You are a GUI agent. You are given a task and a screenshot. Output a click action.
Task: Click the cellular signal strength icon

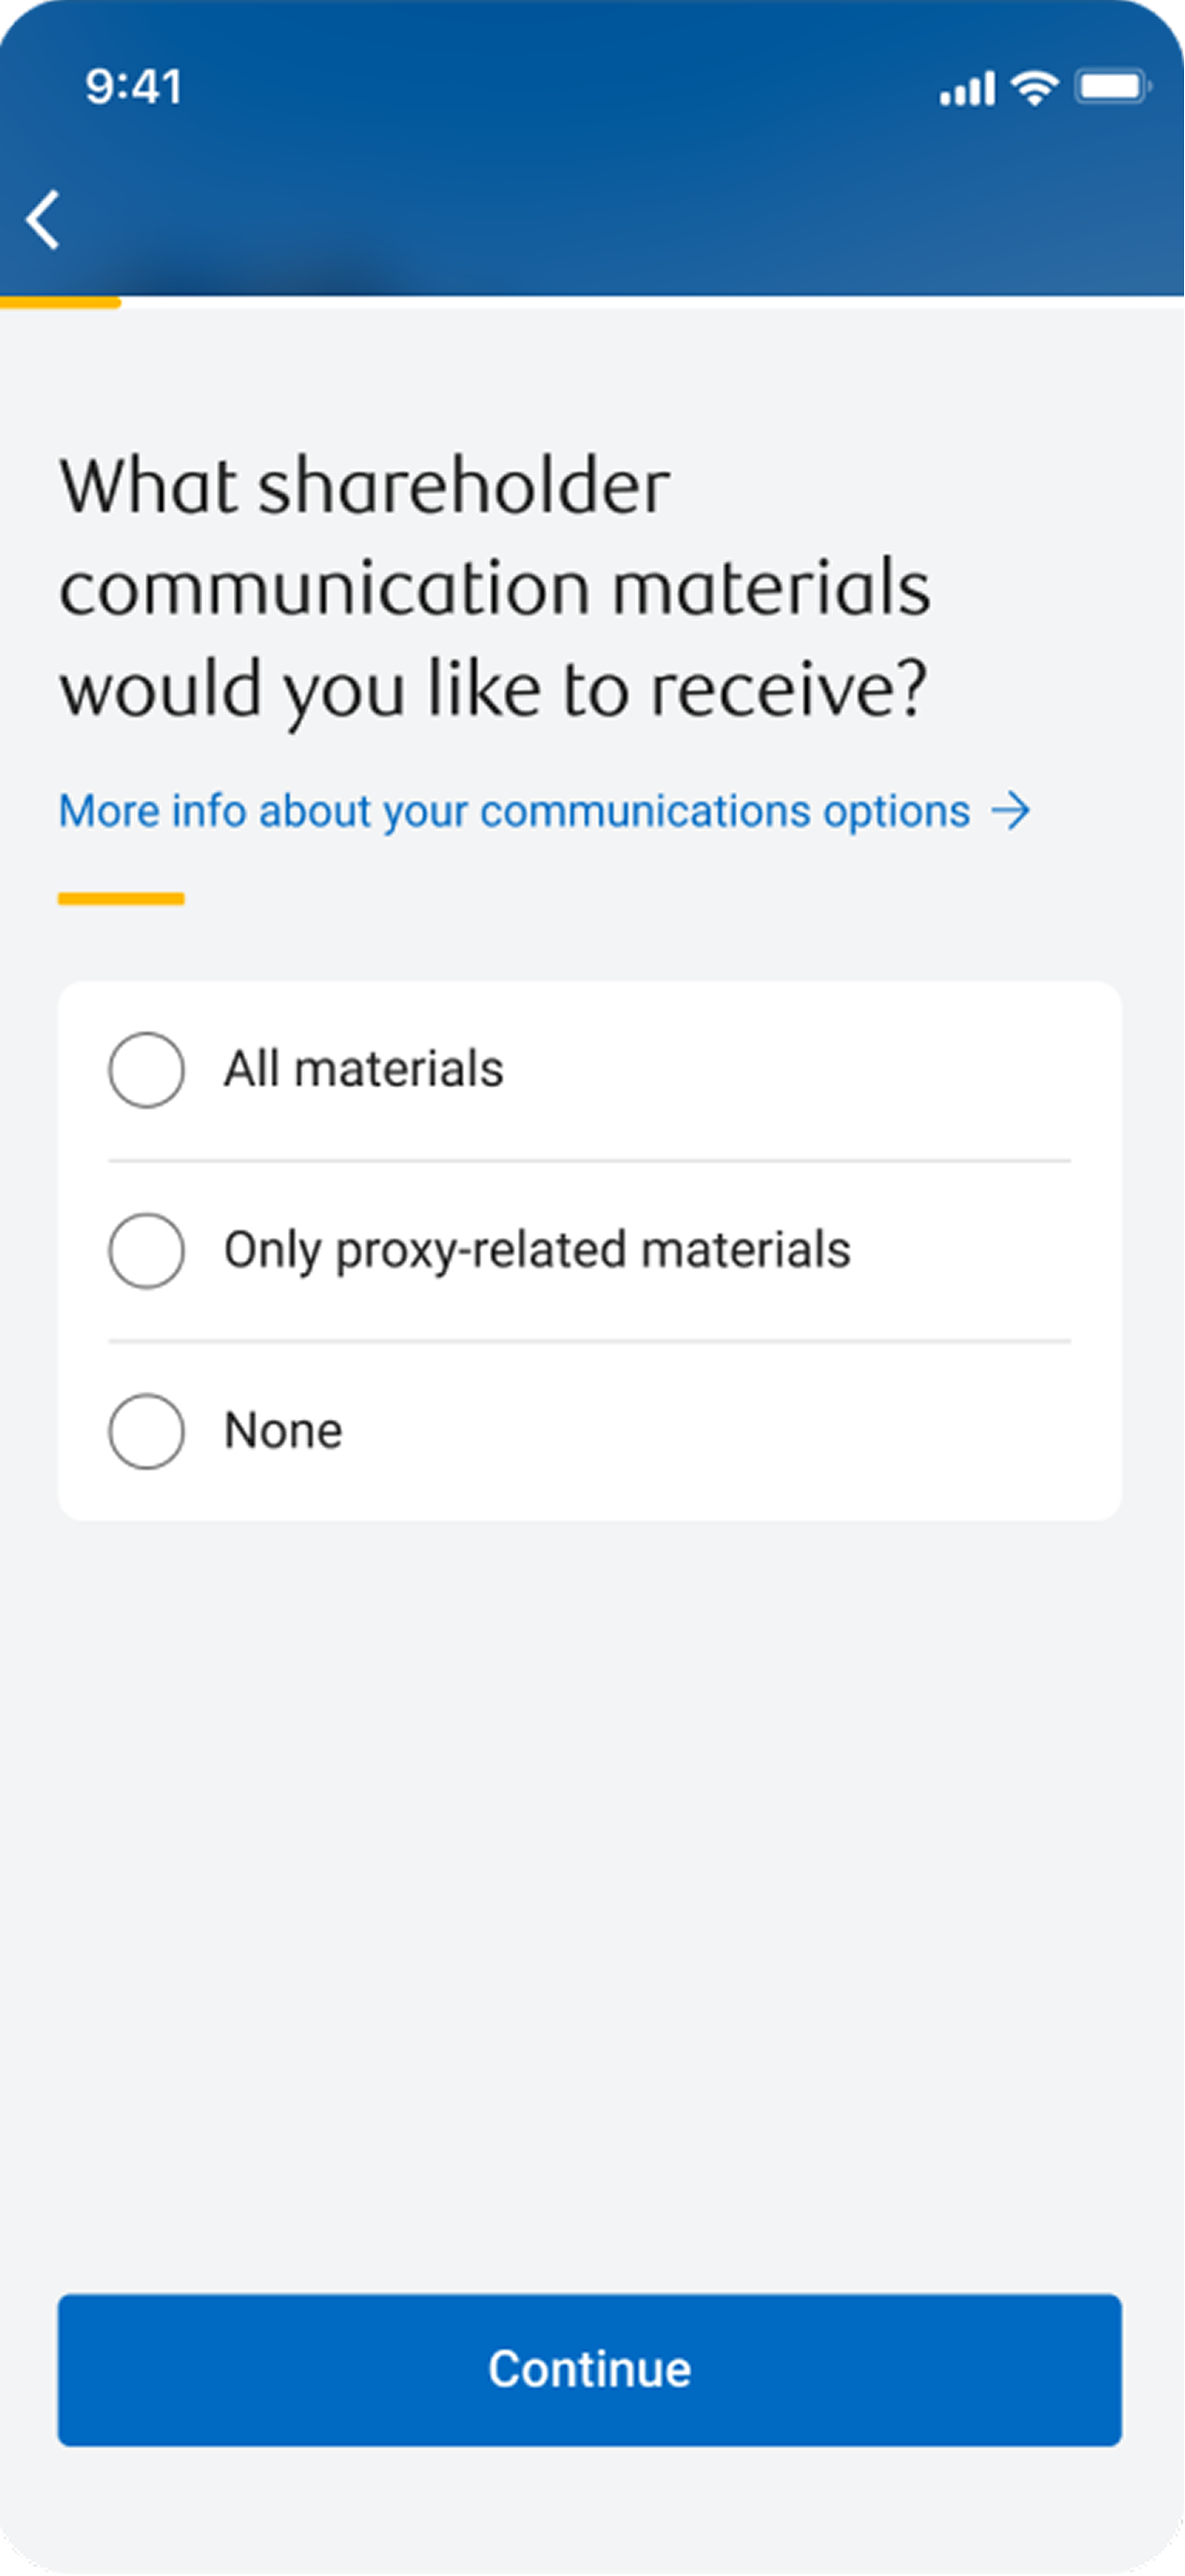pos(966,89)
